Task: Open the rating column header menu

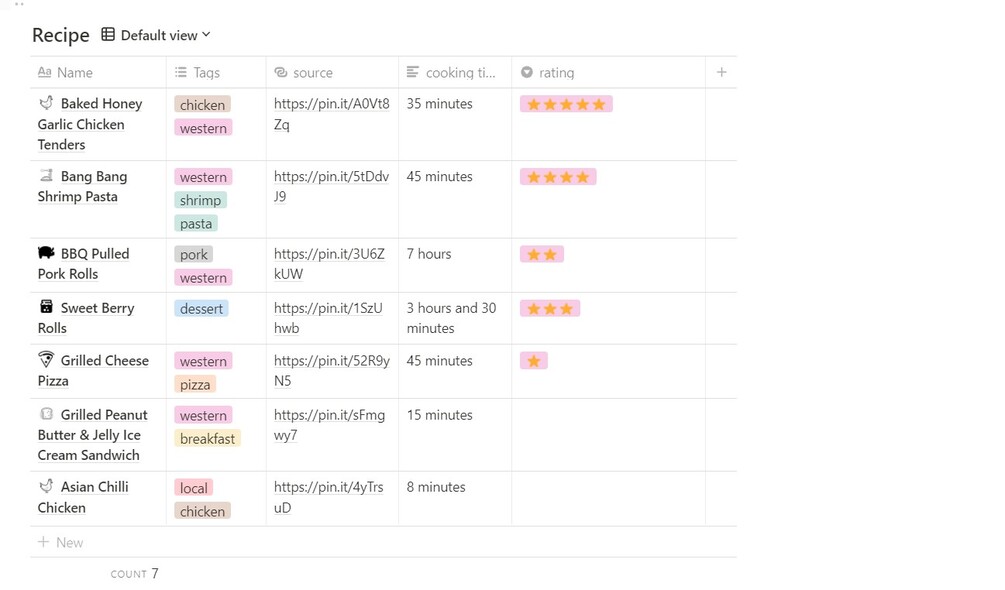Action: [556, 73]
